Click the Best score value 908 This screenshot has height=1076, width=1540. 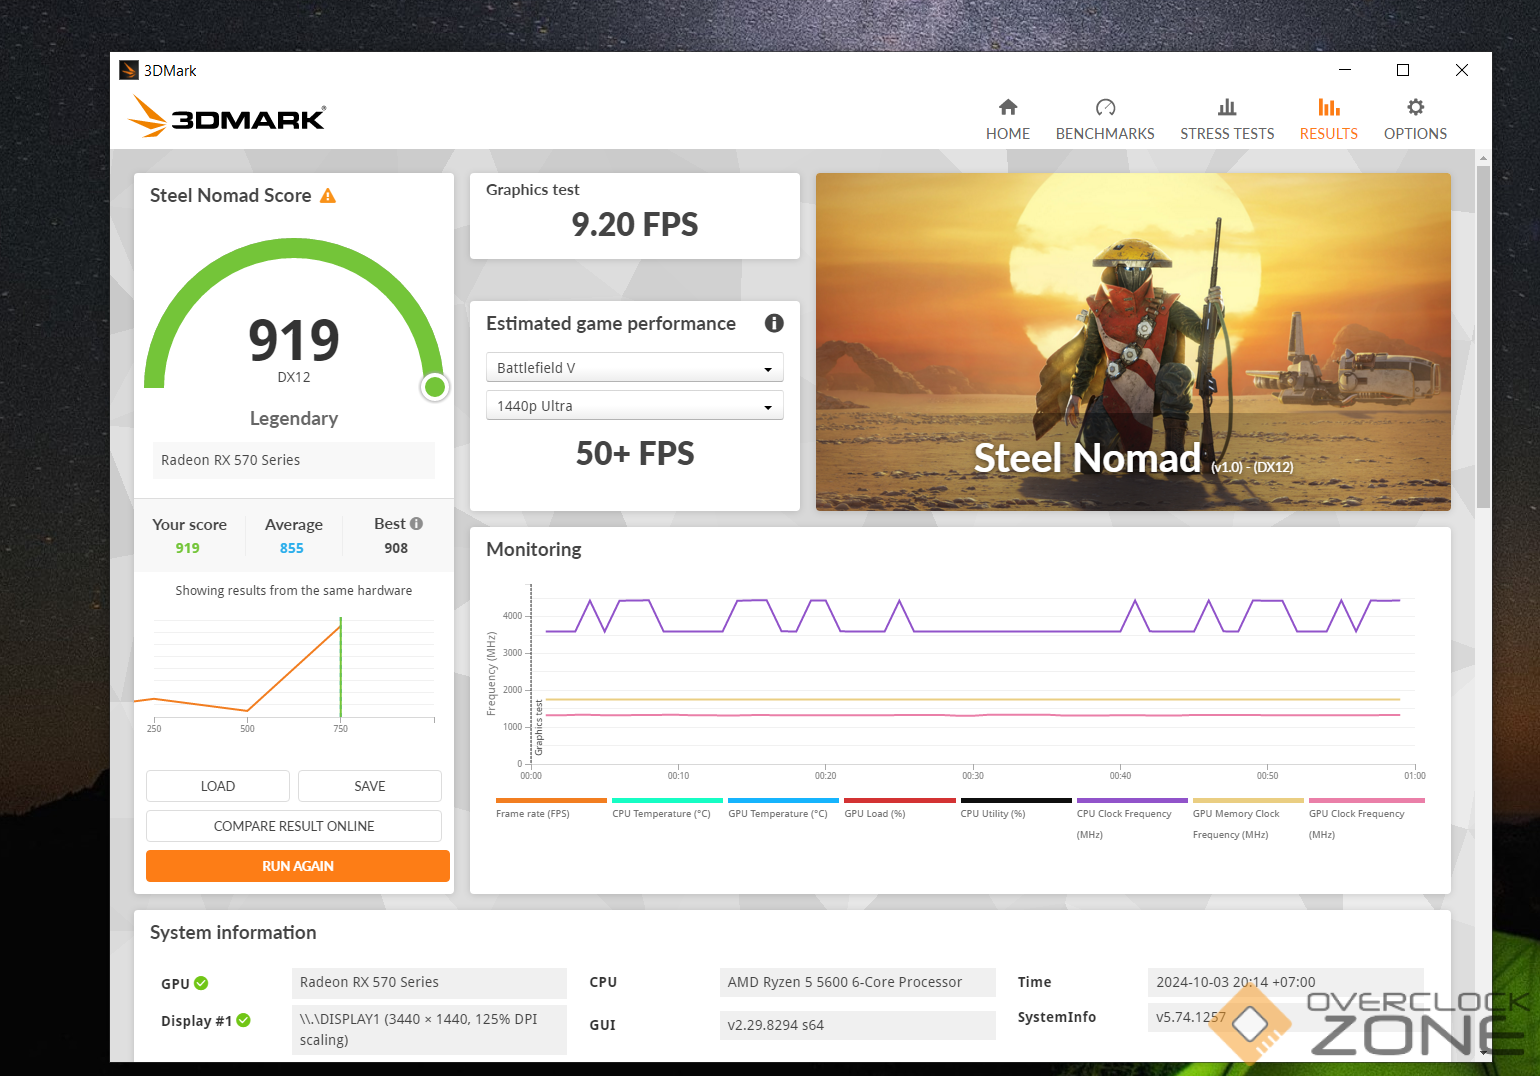[x=396, y=548]
